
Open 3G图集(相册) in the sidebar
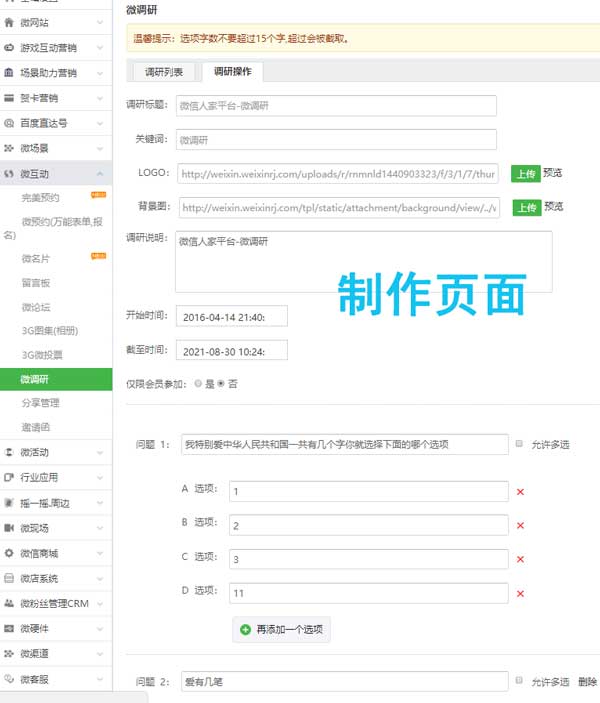pyautogui.click(x=50, y=331)
